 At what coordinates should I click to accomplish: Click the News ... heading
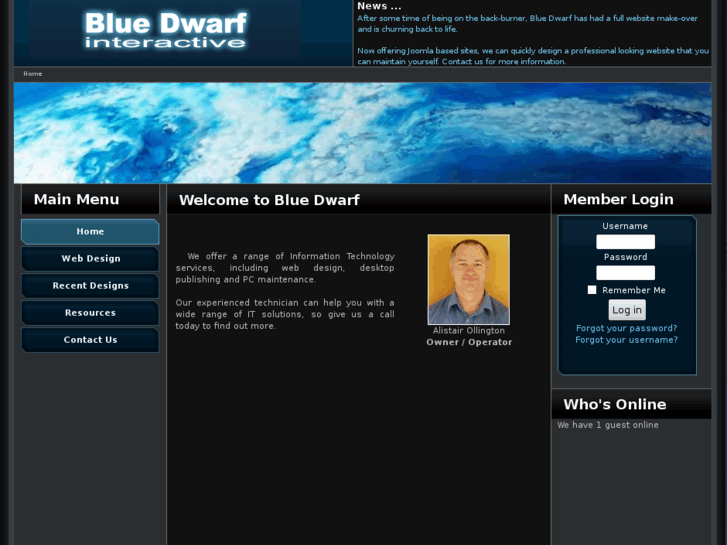click(379, 6)
